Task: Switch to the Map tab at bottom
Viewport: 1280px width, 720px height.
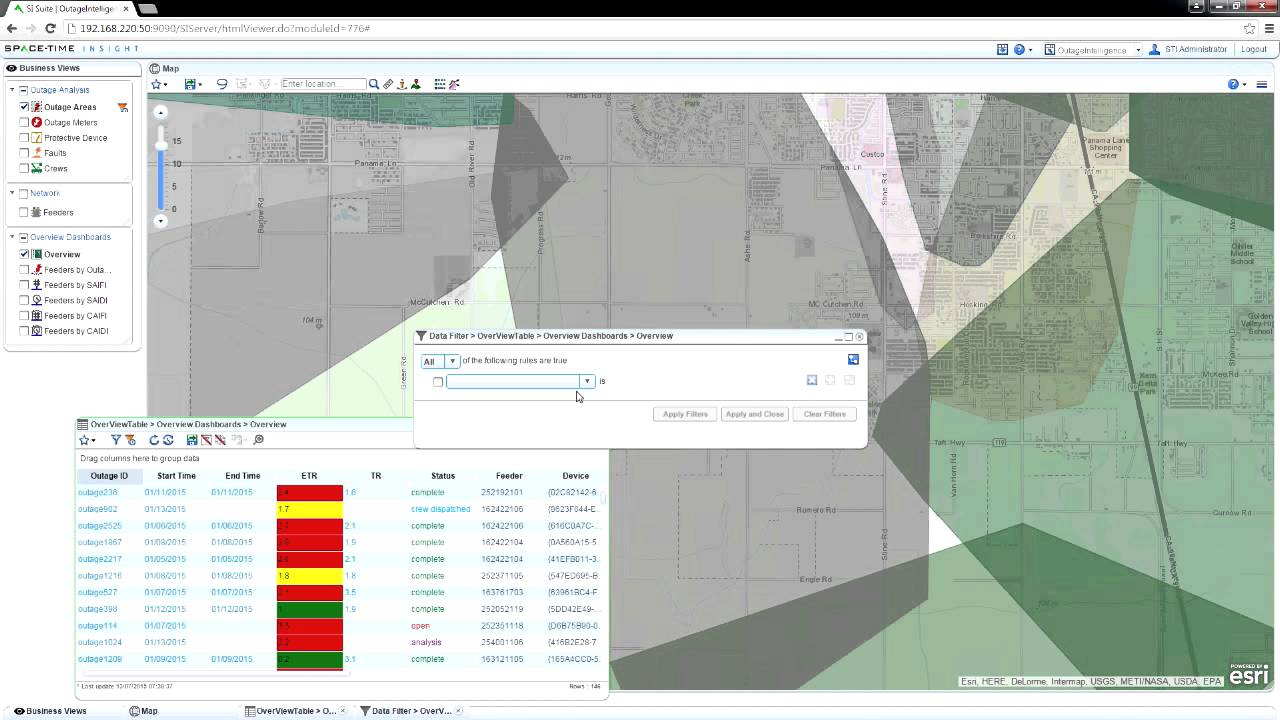Action: point(143,711)
